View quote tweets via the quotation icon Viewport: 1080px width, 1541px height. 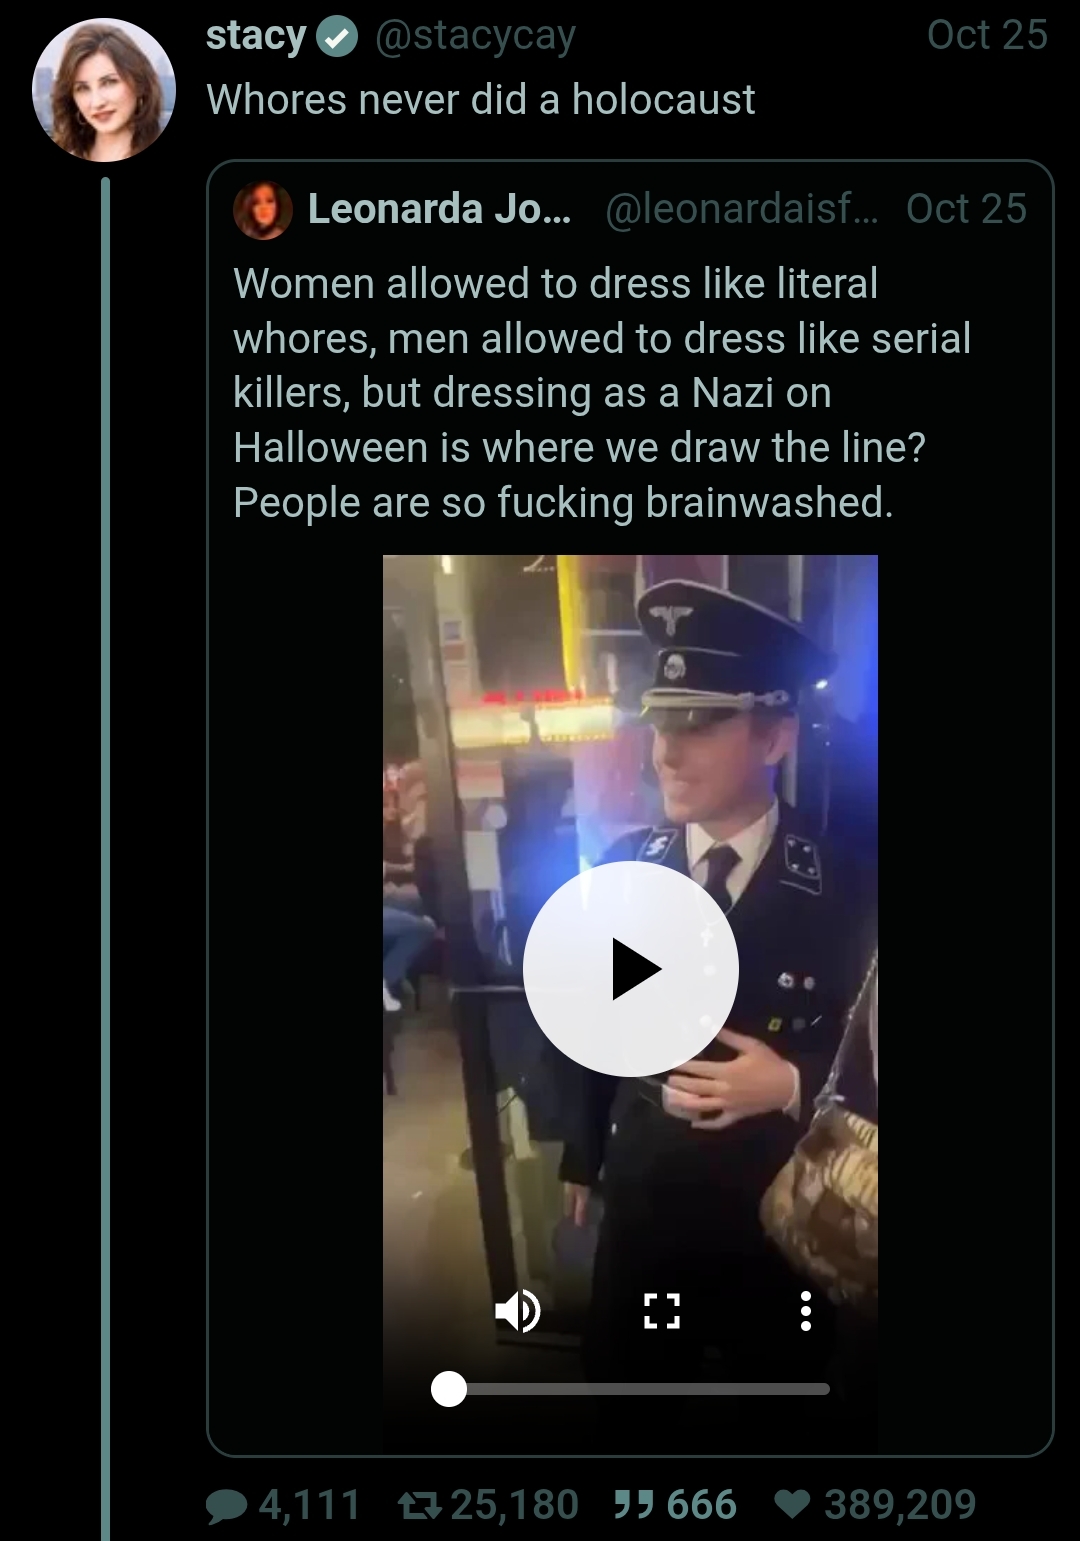(633, 1505)
